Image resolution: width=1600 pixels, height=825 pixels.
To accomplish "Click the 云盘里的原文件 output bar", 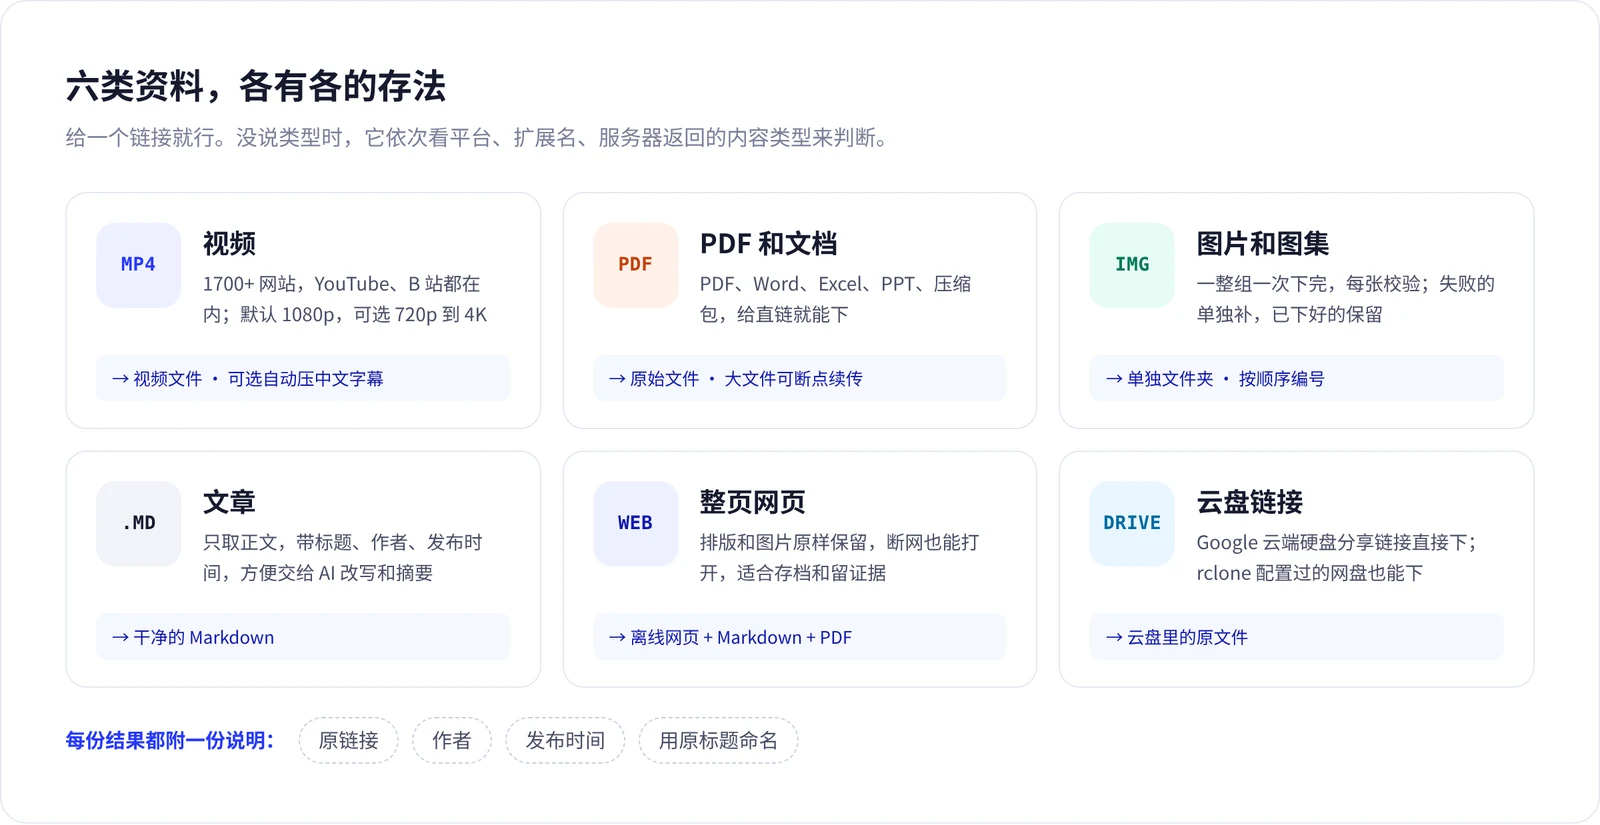I will [x=1297, y=638].
